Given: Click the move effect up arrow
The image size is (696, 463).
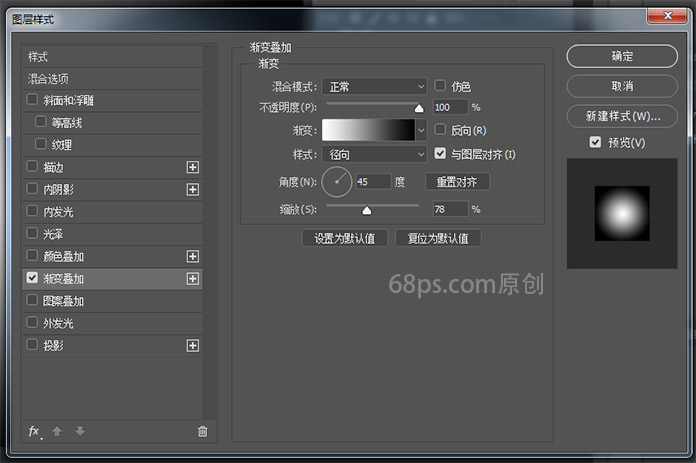Looking at the screenshot, I should tap(57, 431).
